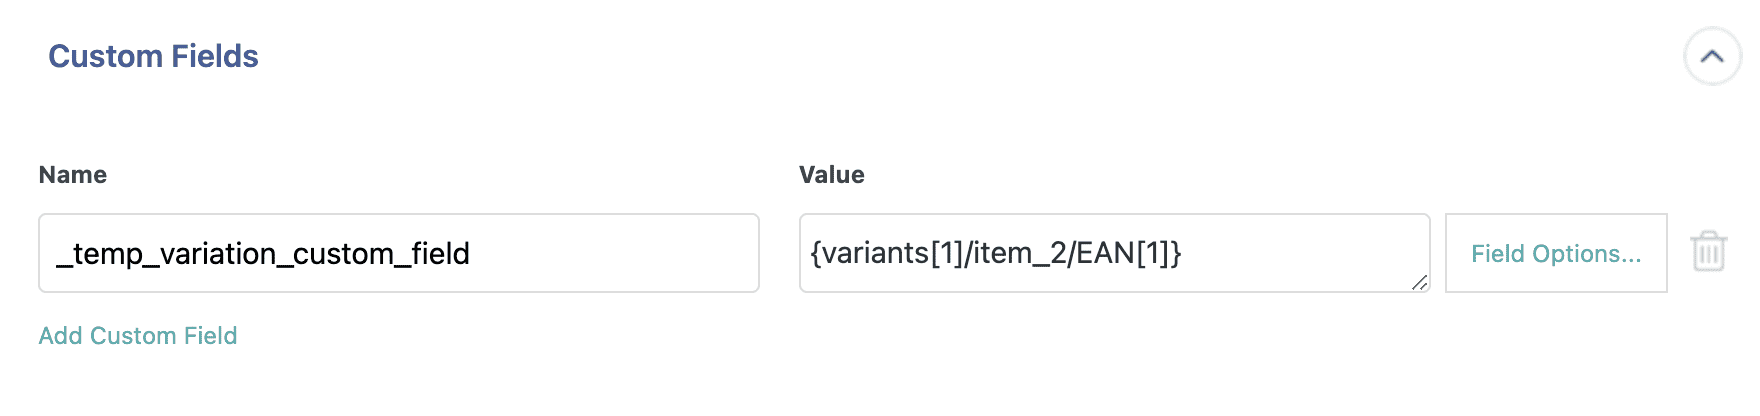Focus the Name input field
Image resolution: width=1760 pixels, height=416 pixels.
[398, 253]
